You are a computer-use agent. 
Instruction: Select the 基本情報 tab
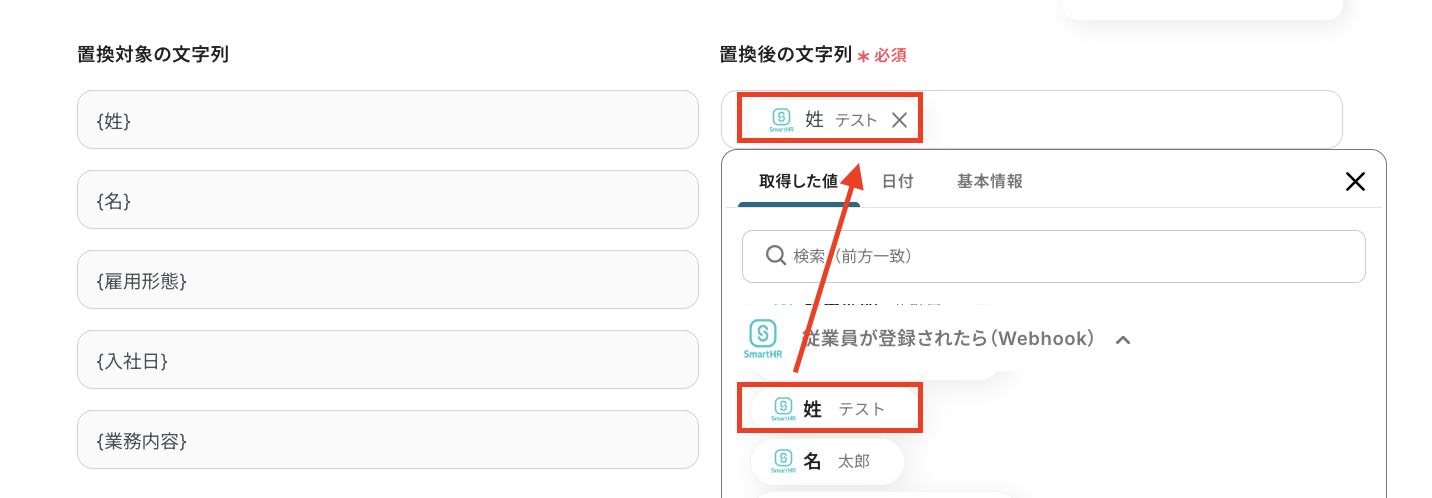[989, 182]
